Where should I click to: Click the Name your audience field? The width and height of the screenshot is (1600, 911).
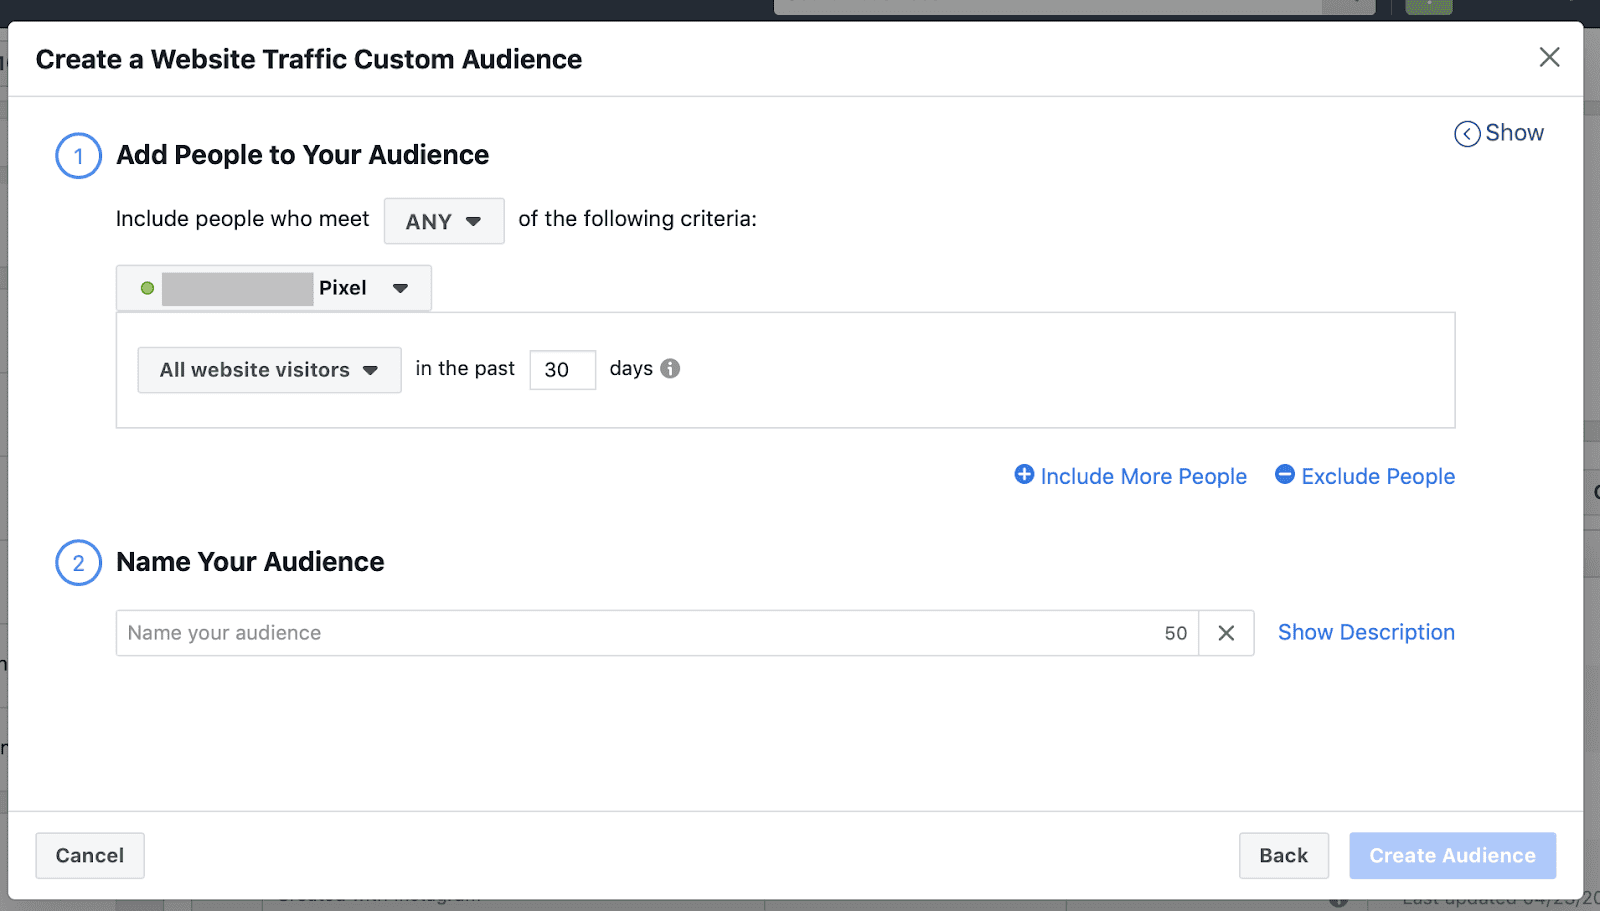(x=657, y=633)
